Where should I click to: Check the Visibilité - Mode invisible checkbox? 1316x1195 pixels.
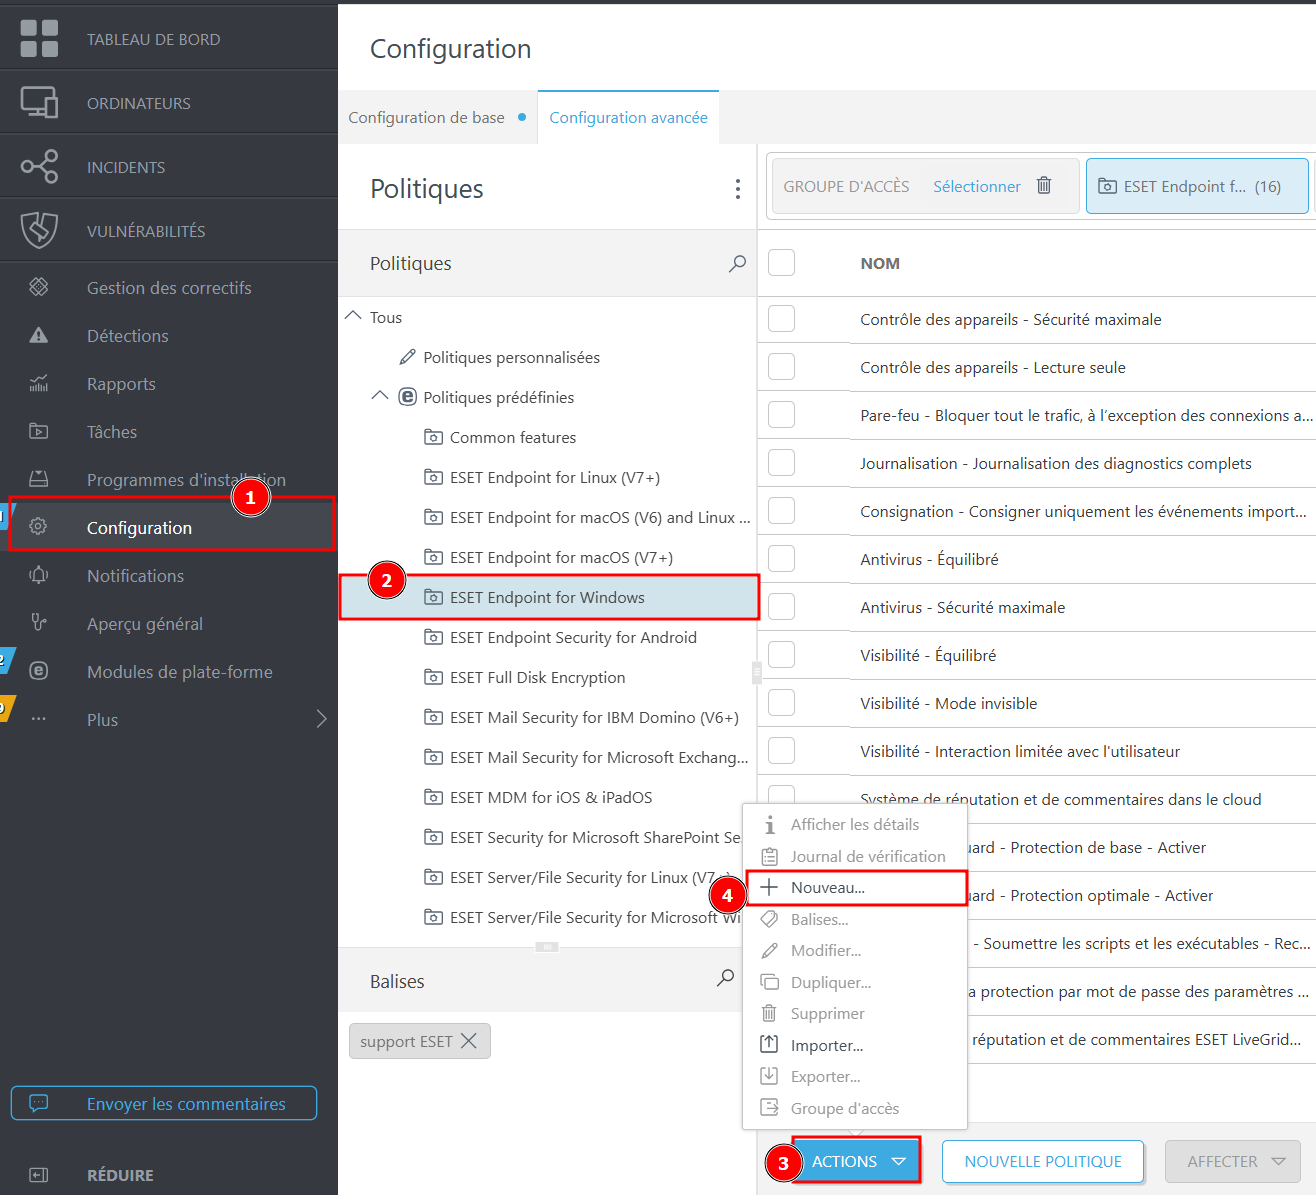[x=781, y=702]
